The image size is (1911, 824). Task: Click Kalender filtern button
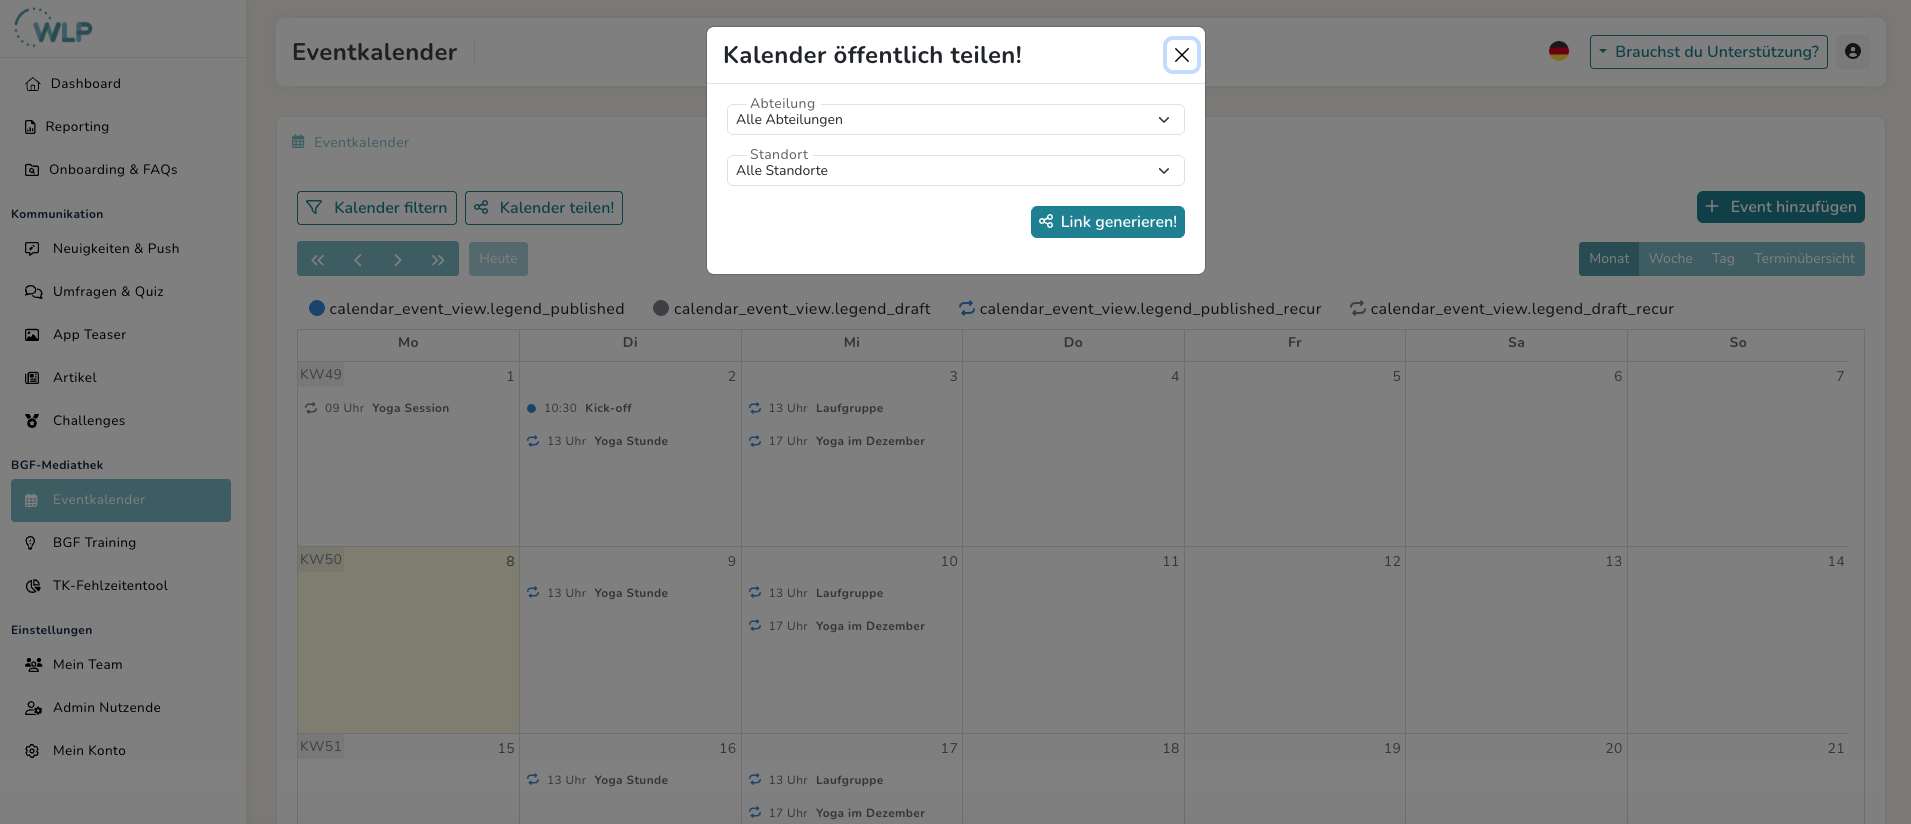click(x=377, y=208)
